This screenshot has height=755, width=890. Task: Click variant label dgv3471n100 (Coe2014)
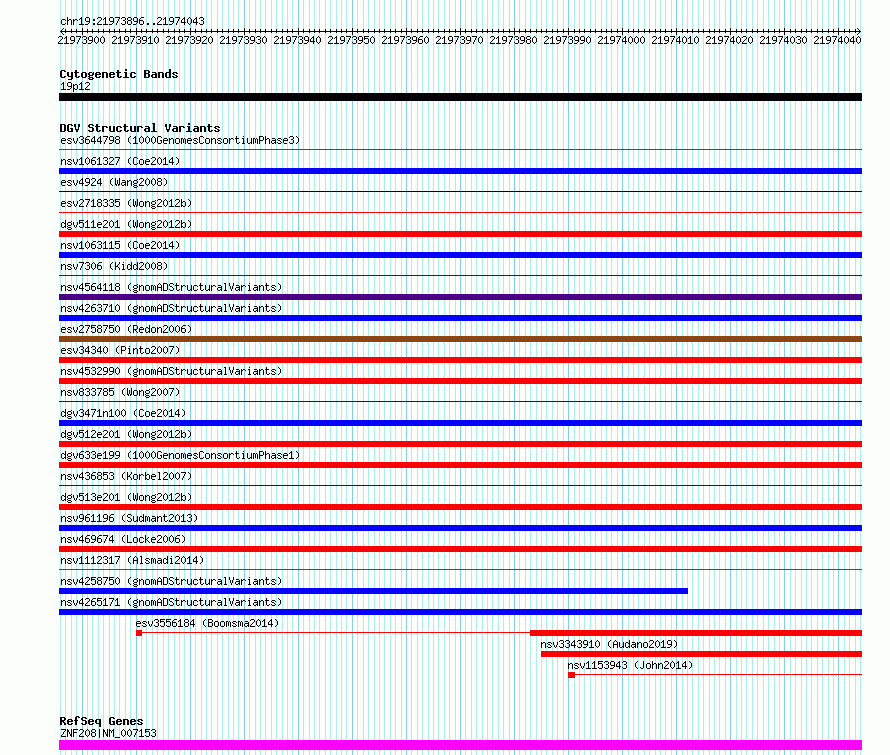tap(123, 413)
